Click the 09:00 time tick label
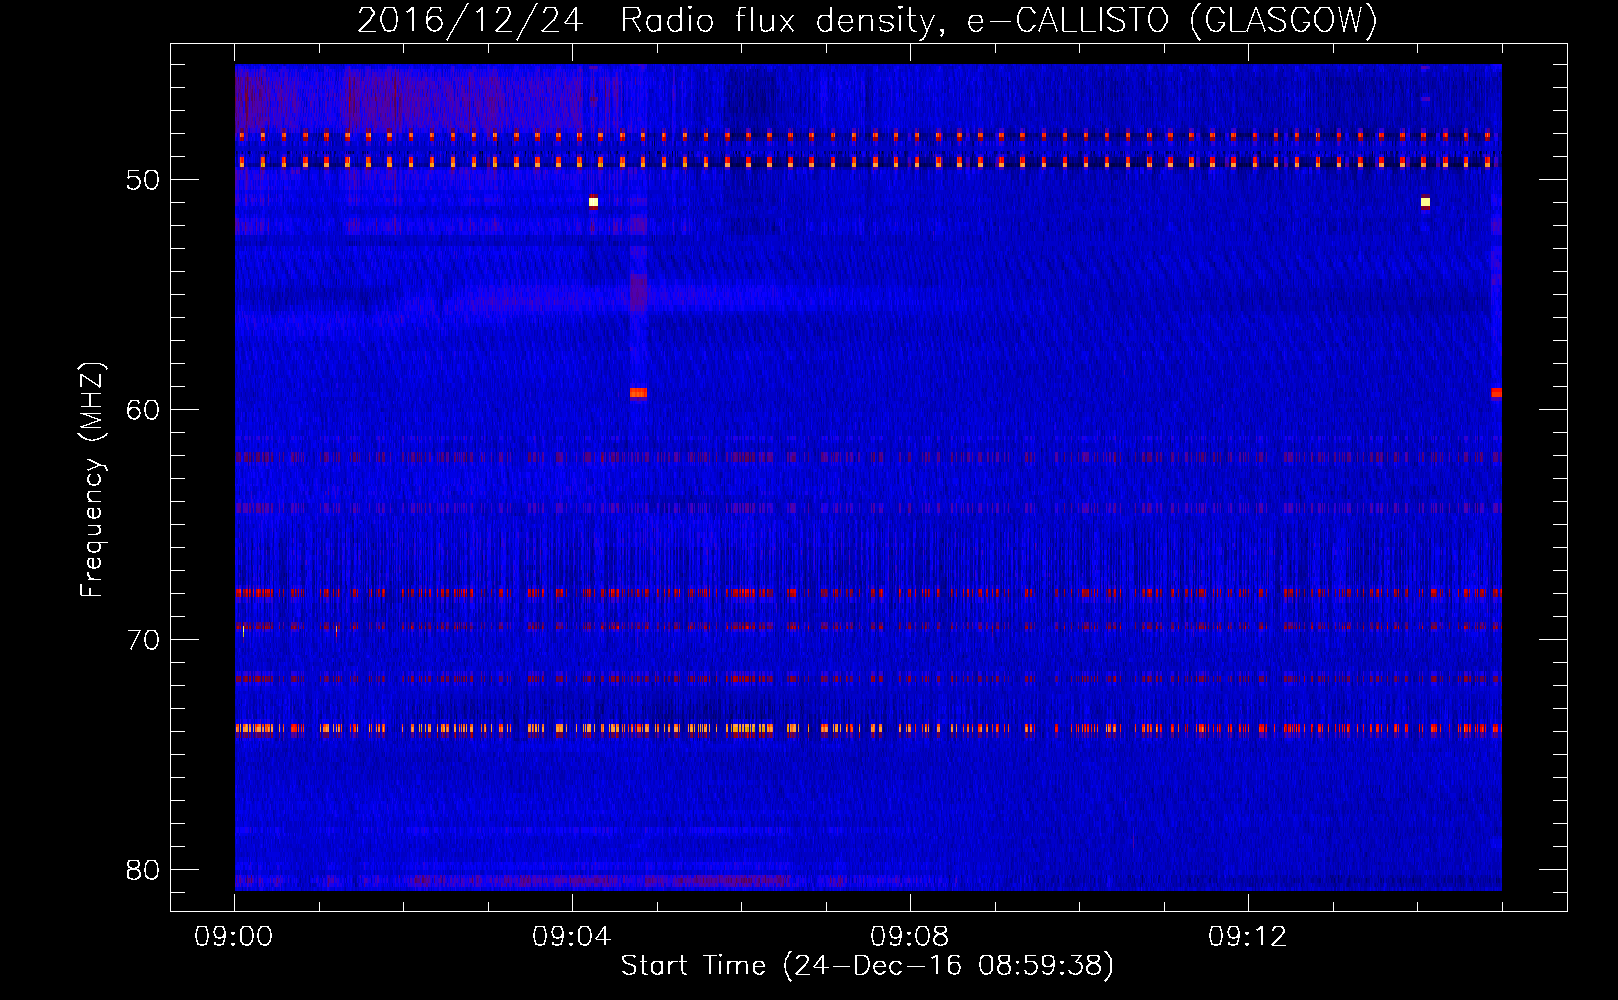1618x1000 pixels. (234, 937)
